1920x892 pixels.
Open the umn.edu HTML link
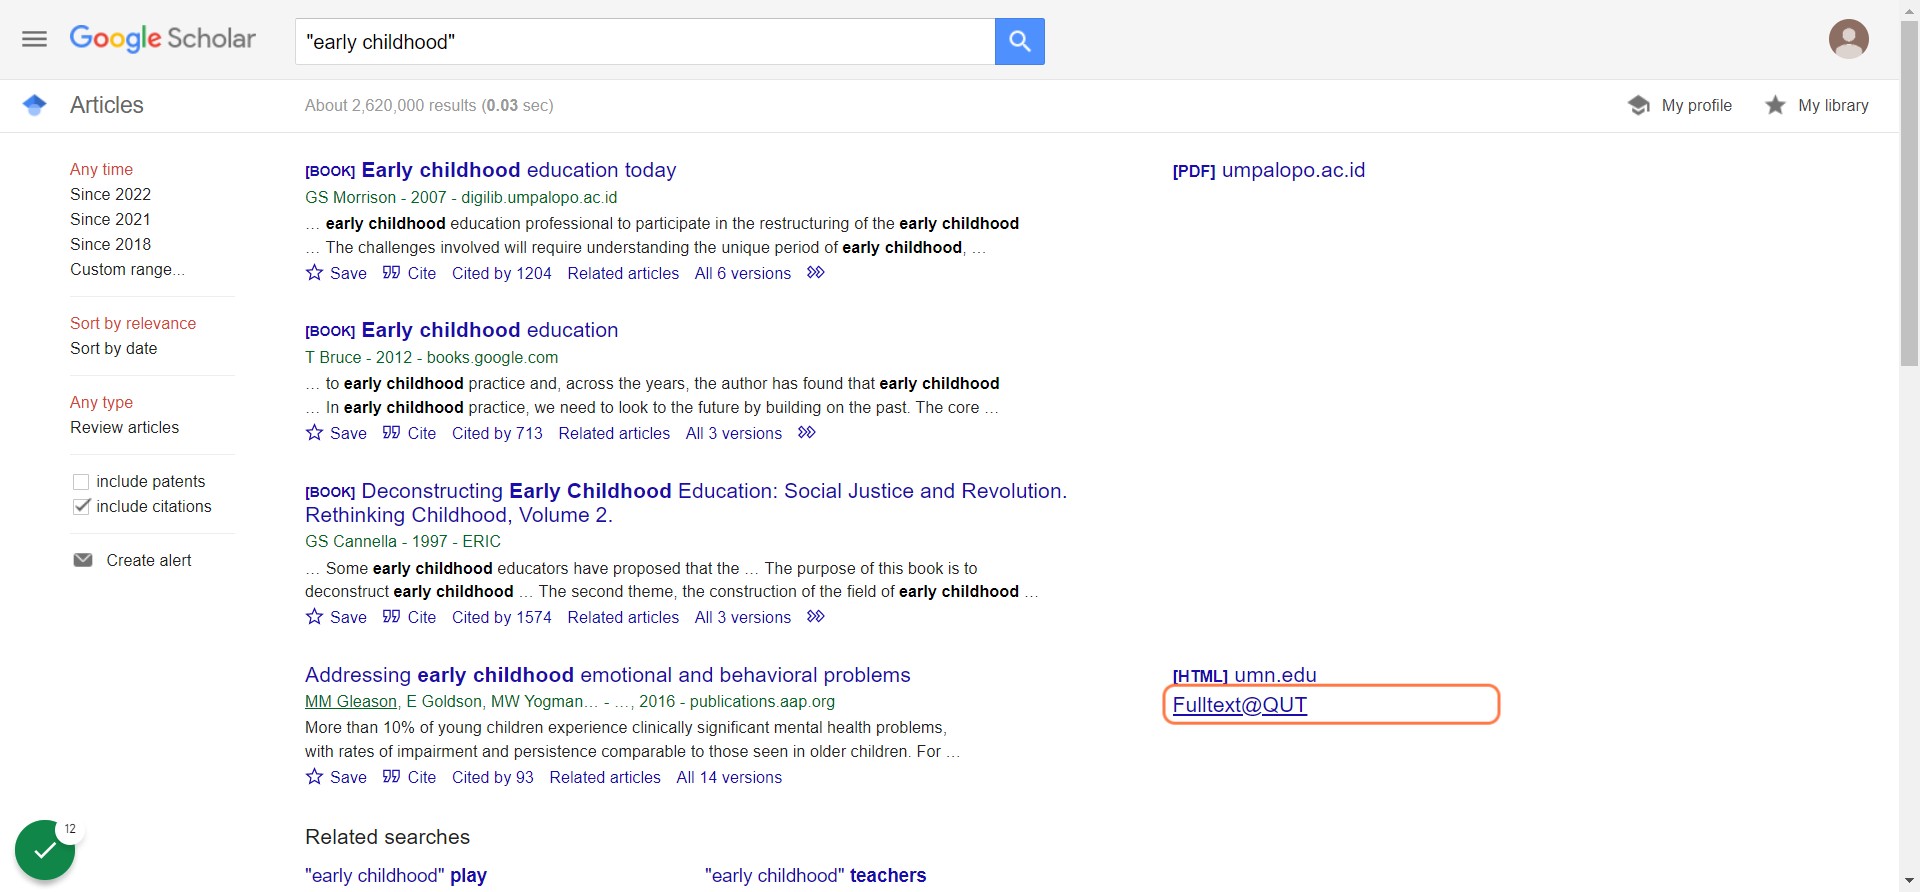pos(1245,675)
